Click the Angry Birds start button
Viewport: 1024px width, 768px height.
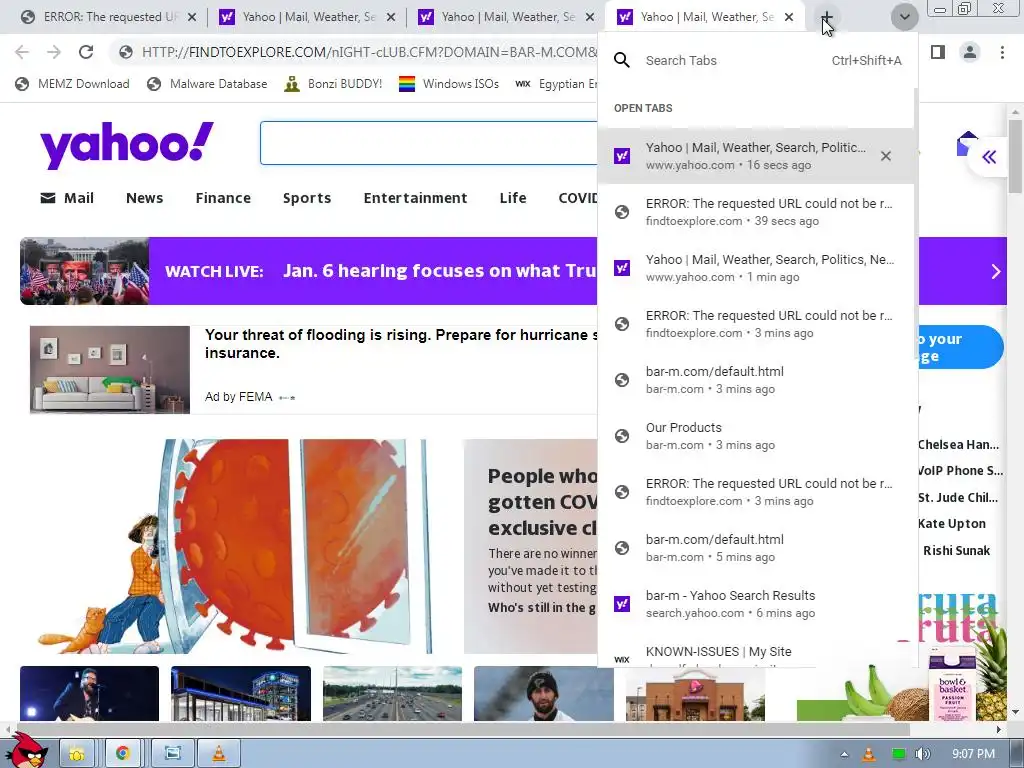(x=27, y=750)
